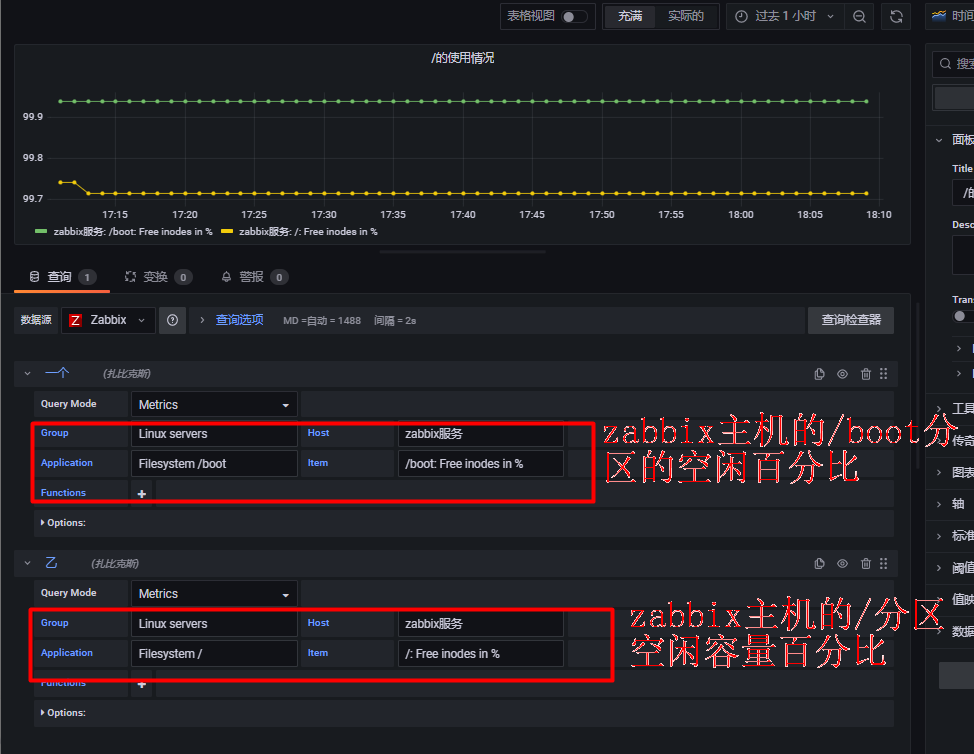Click legend label zabbix服务: /boot: Free inodes in %
Image resolution: width=974 pixels, height=754 pixels.
tap(133, 232)
